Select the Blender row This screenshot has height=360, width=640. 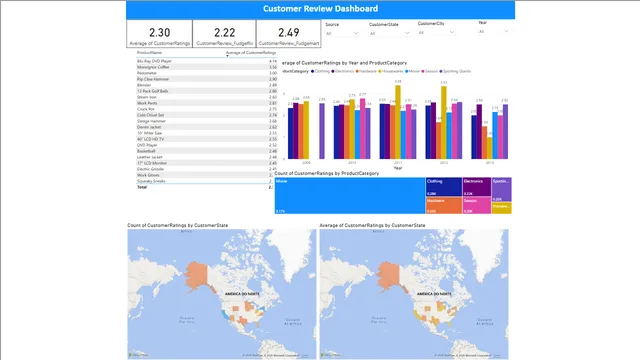pos(207,85)
